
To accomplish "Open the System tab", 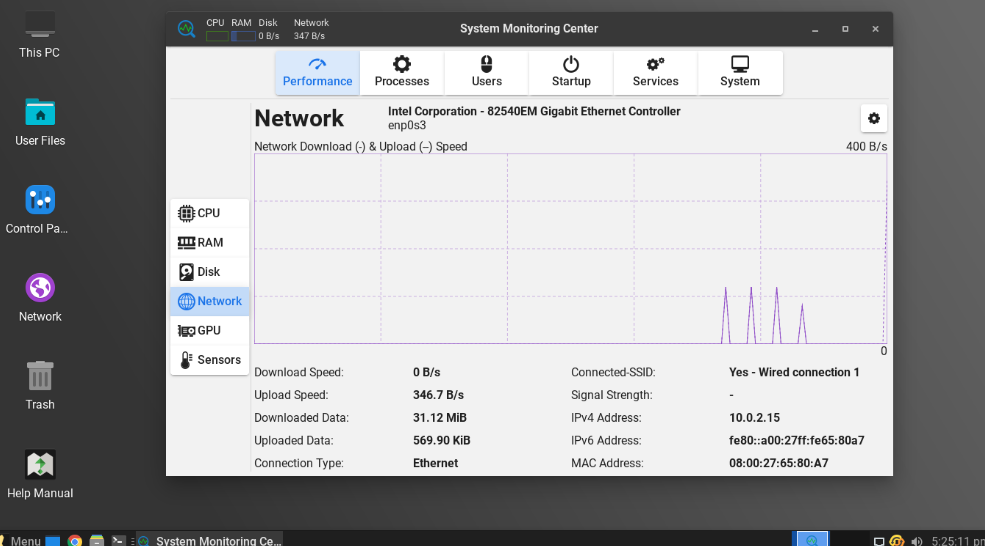I will click(740, 73).
